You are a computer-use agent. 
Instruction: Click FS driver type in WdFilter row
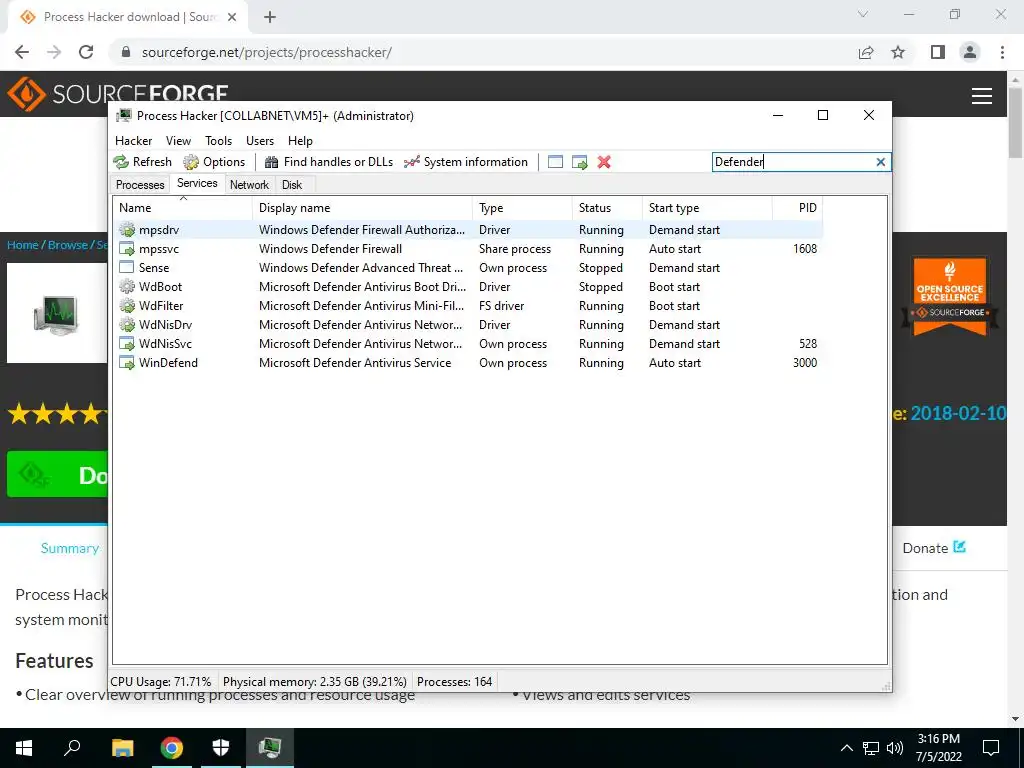[502, 306]
